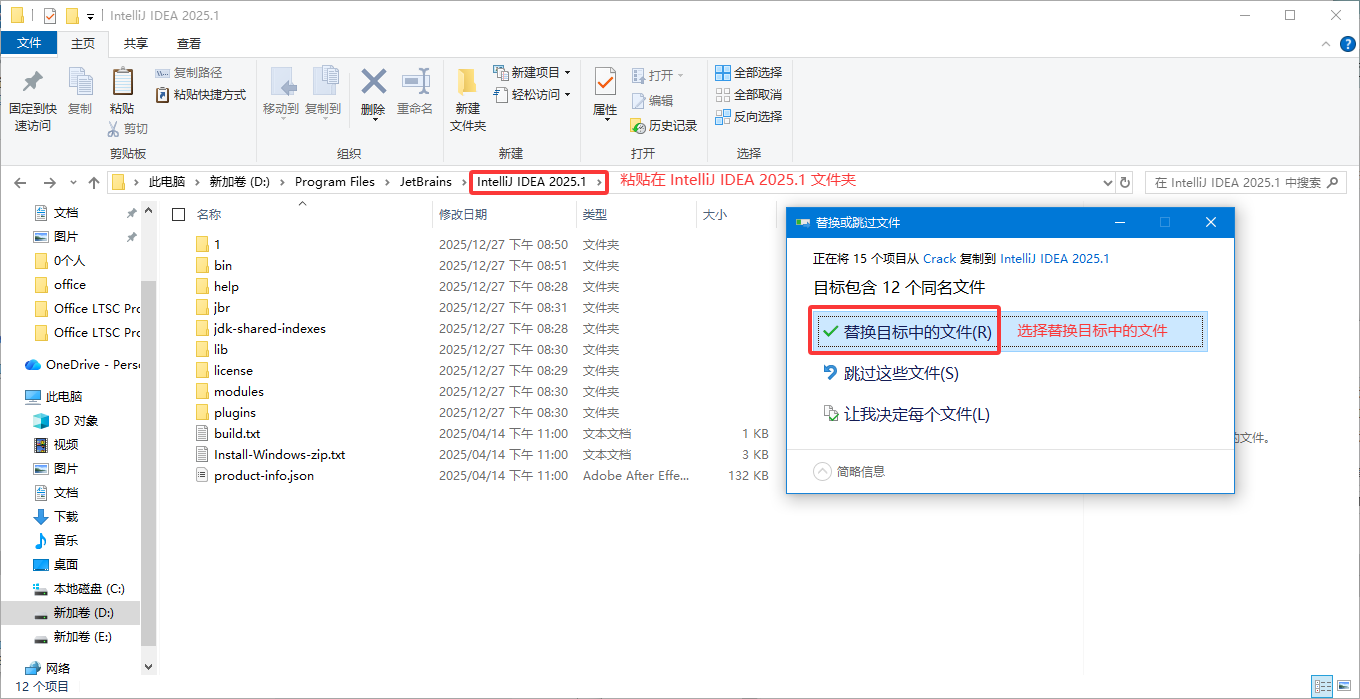Click Invert selection (反向选择)
Image resolution: width=1360 pixels, height=699 pixels.
[x=749, y=117]
